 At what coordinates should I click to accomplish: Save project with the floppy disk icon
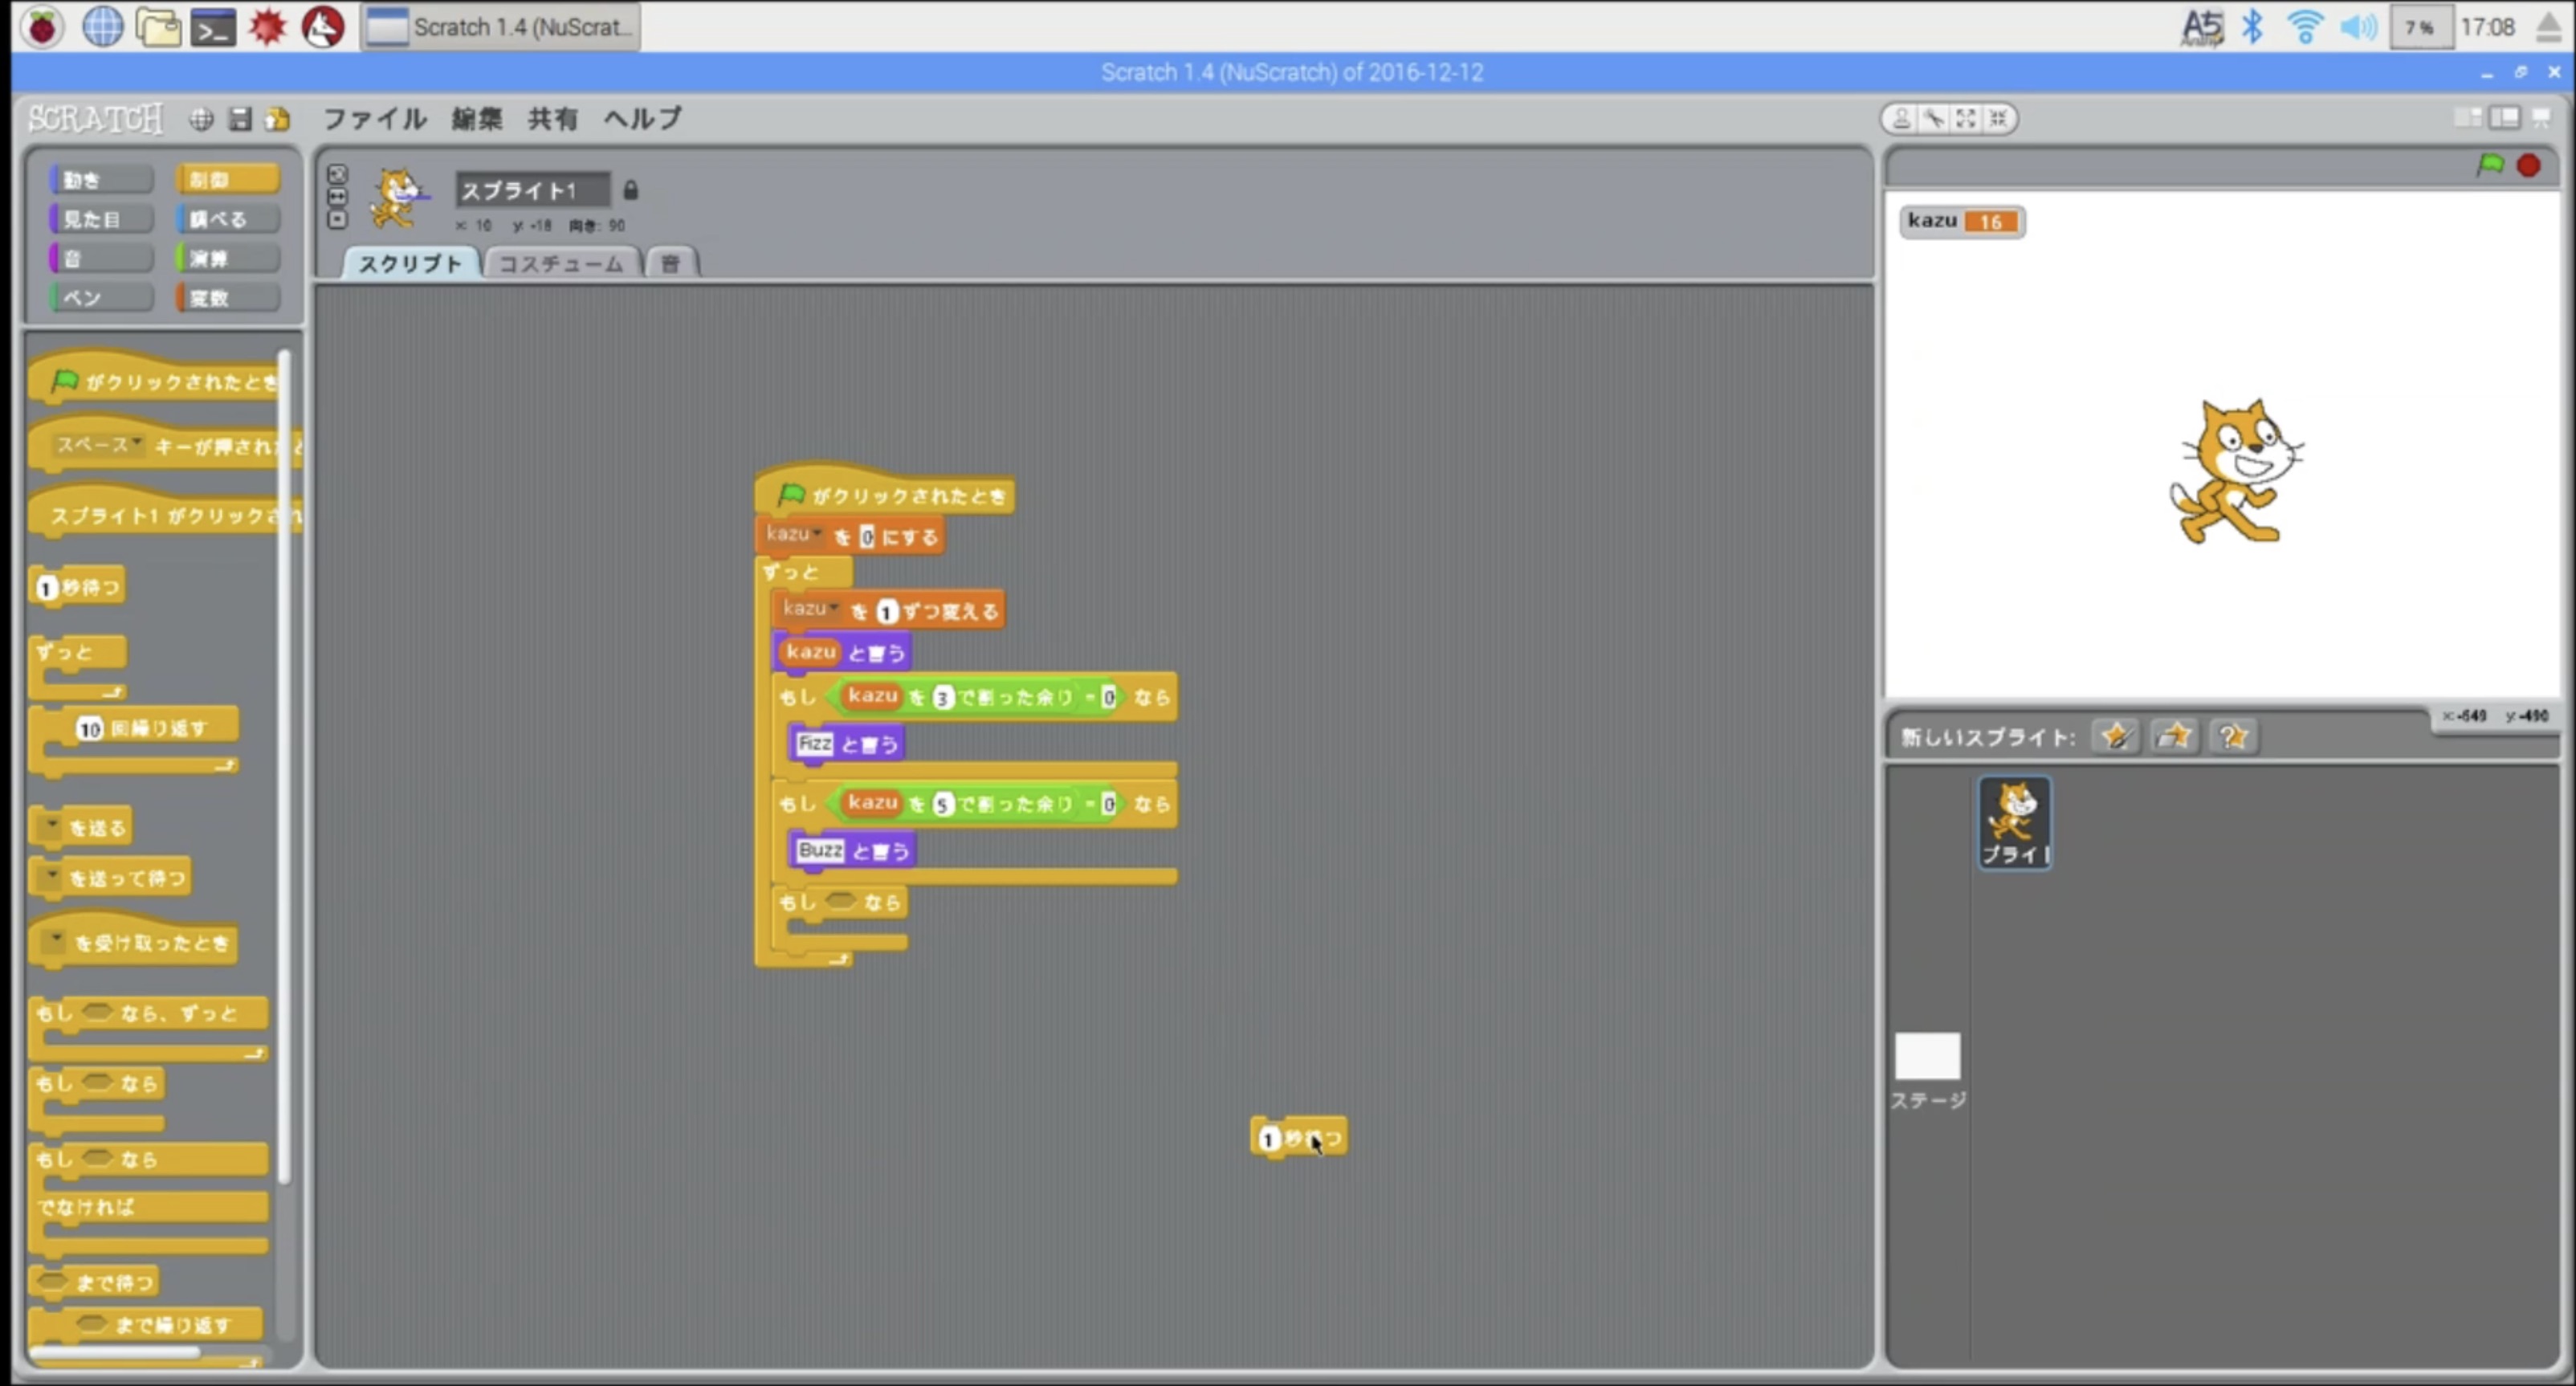click(x=240, y=119)
